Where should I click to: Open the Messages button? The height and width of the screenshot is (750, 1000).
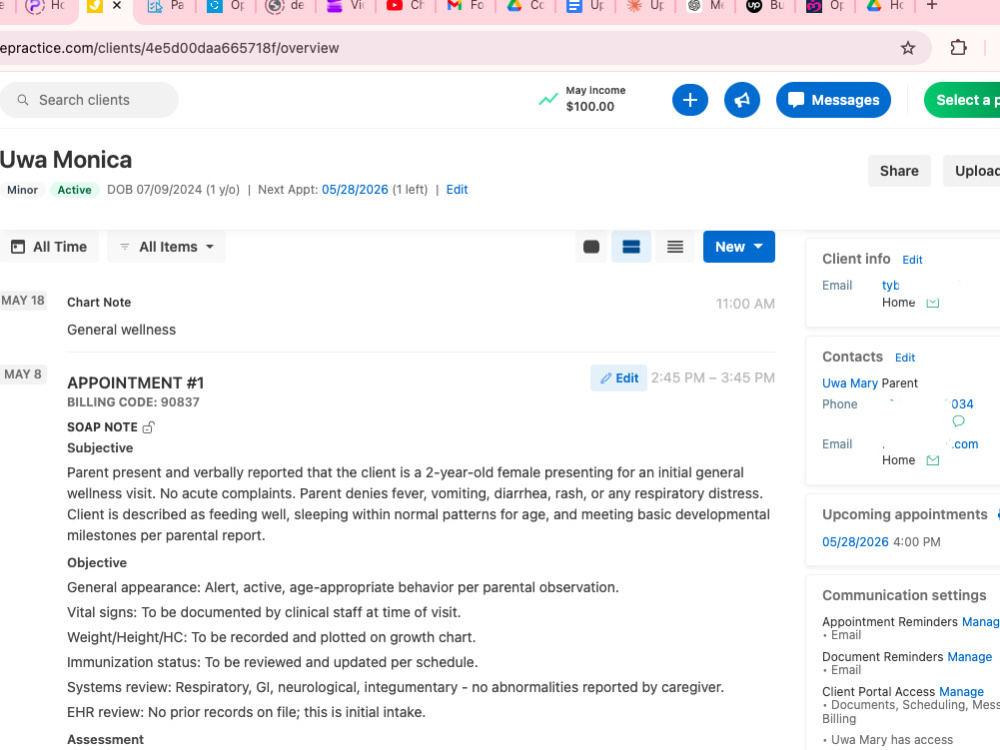click(833, 100)
